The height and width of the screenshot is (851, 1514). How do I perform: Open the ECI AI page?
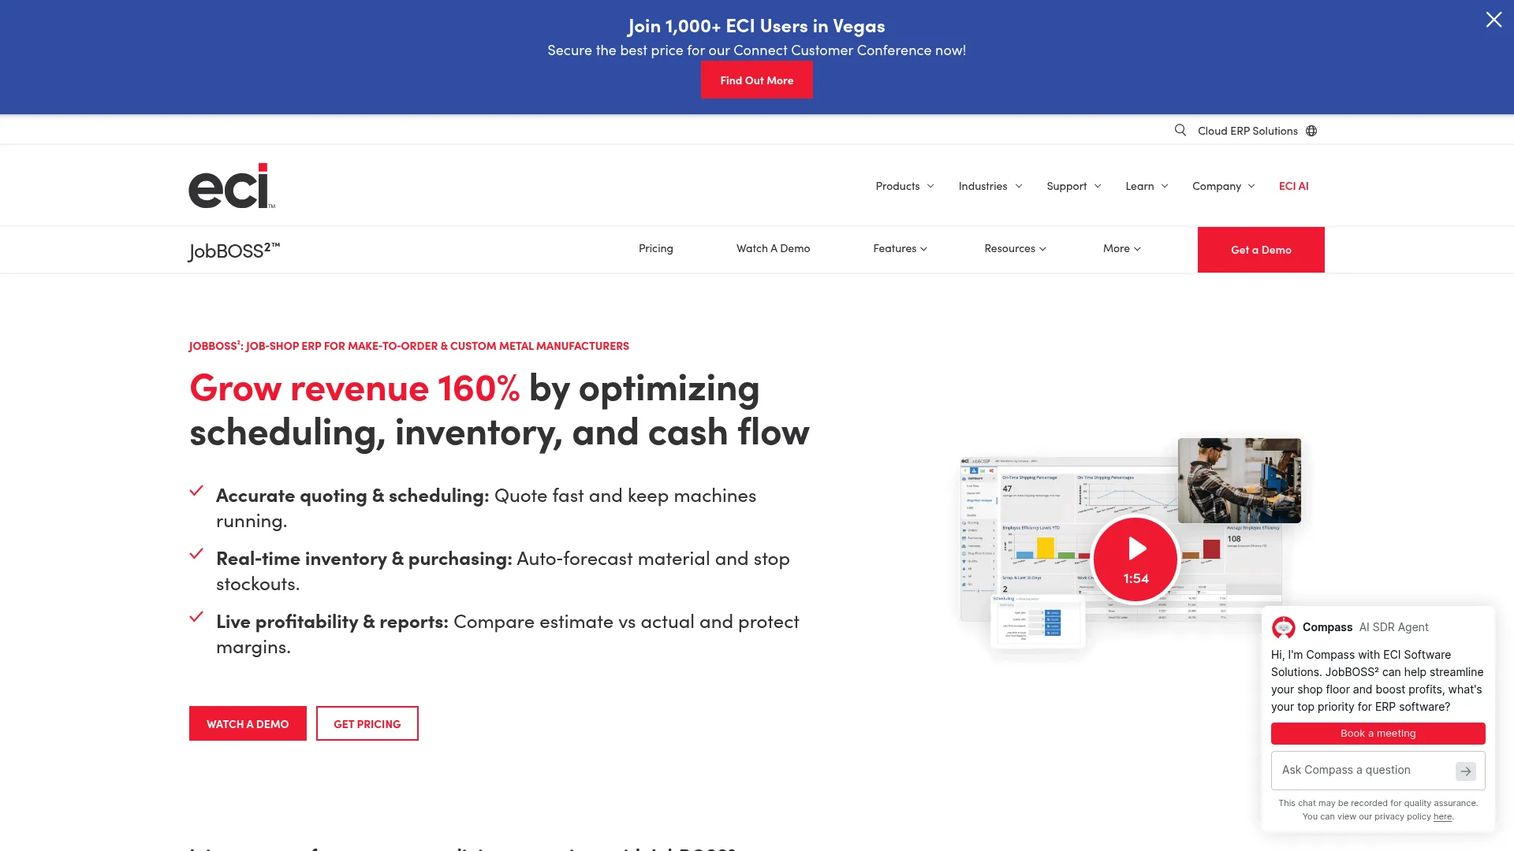[1293, 186]
